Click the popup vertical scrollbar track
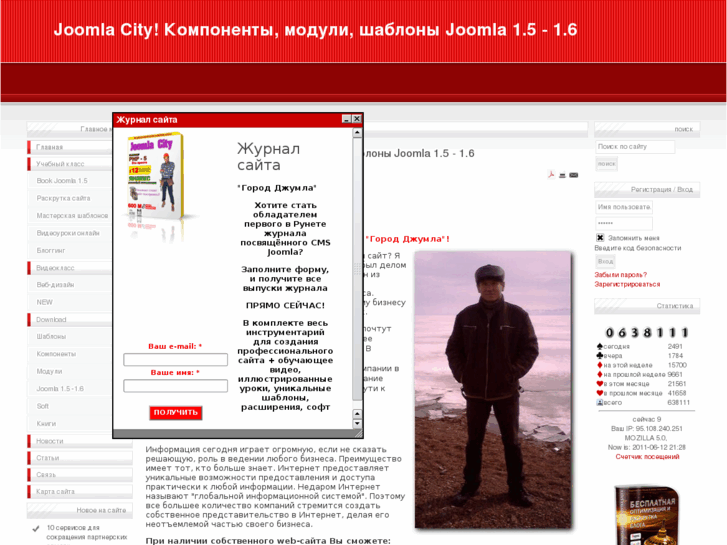 357,269
